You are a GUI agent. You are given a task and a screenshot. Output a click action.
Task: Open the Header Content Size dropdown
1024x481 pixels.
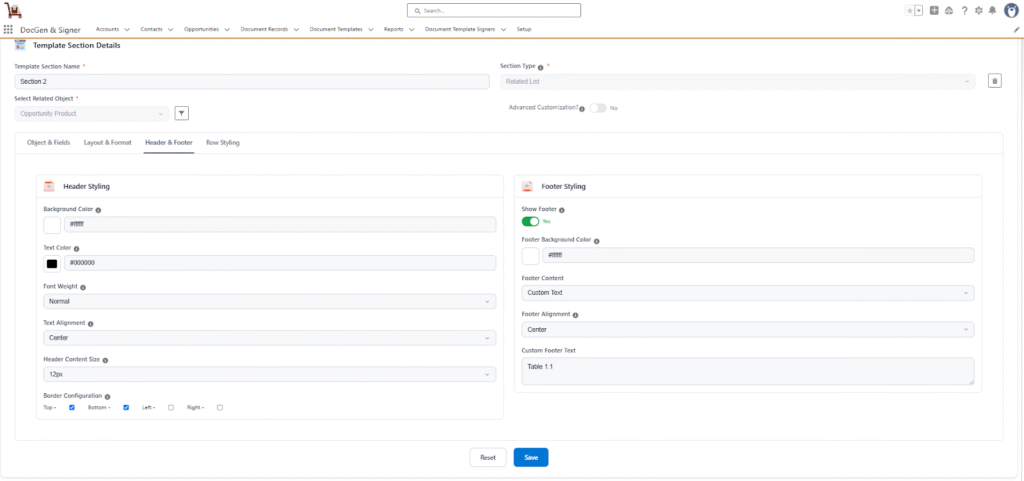pos(269,374)
